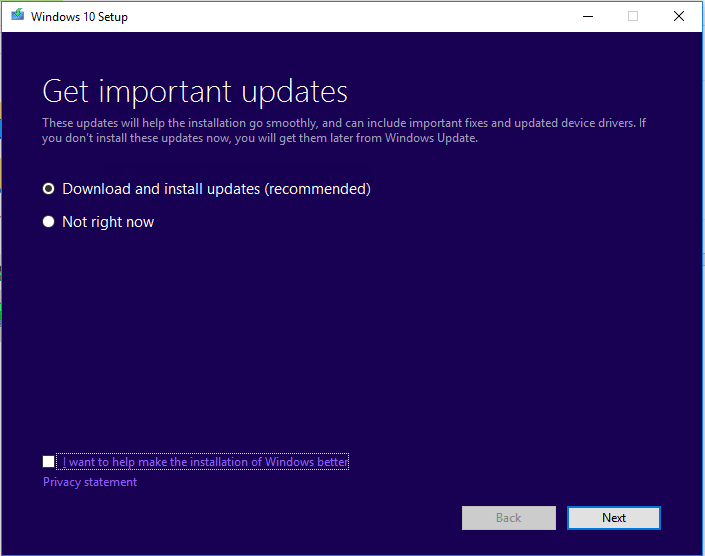Tick the help make installation better checkbox

tap(49, 462)
